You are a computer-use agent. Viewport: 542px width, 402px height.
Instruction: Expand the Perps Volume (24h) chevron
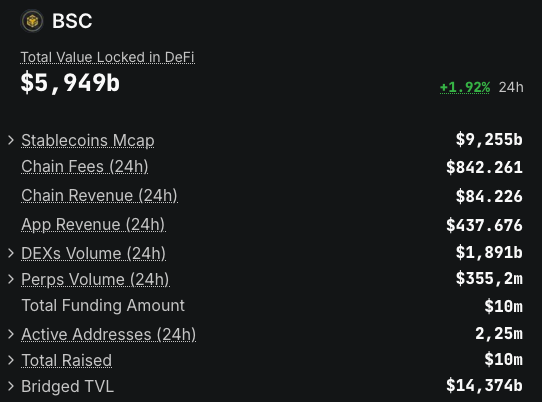11,279
